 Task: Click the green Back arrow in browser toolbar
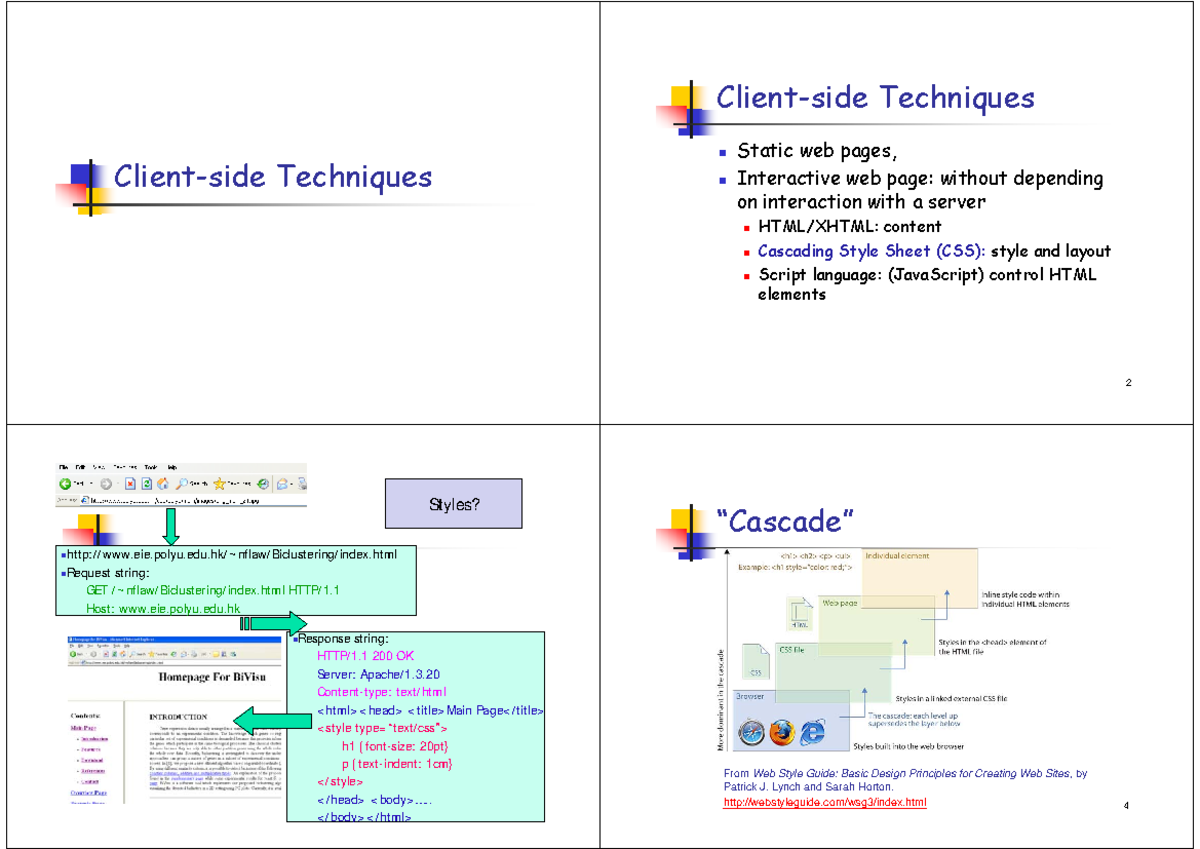coord(65,484)
